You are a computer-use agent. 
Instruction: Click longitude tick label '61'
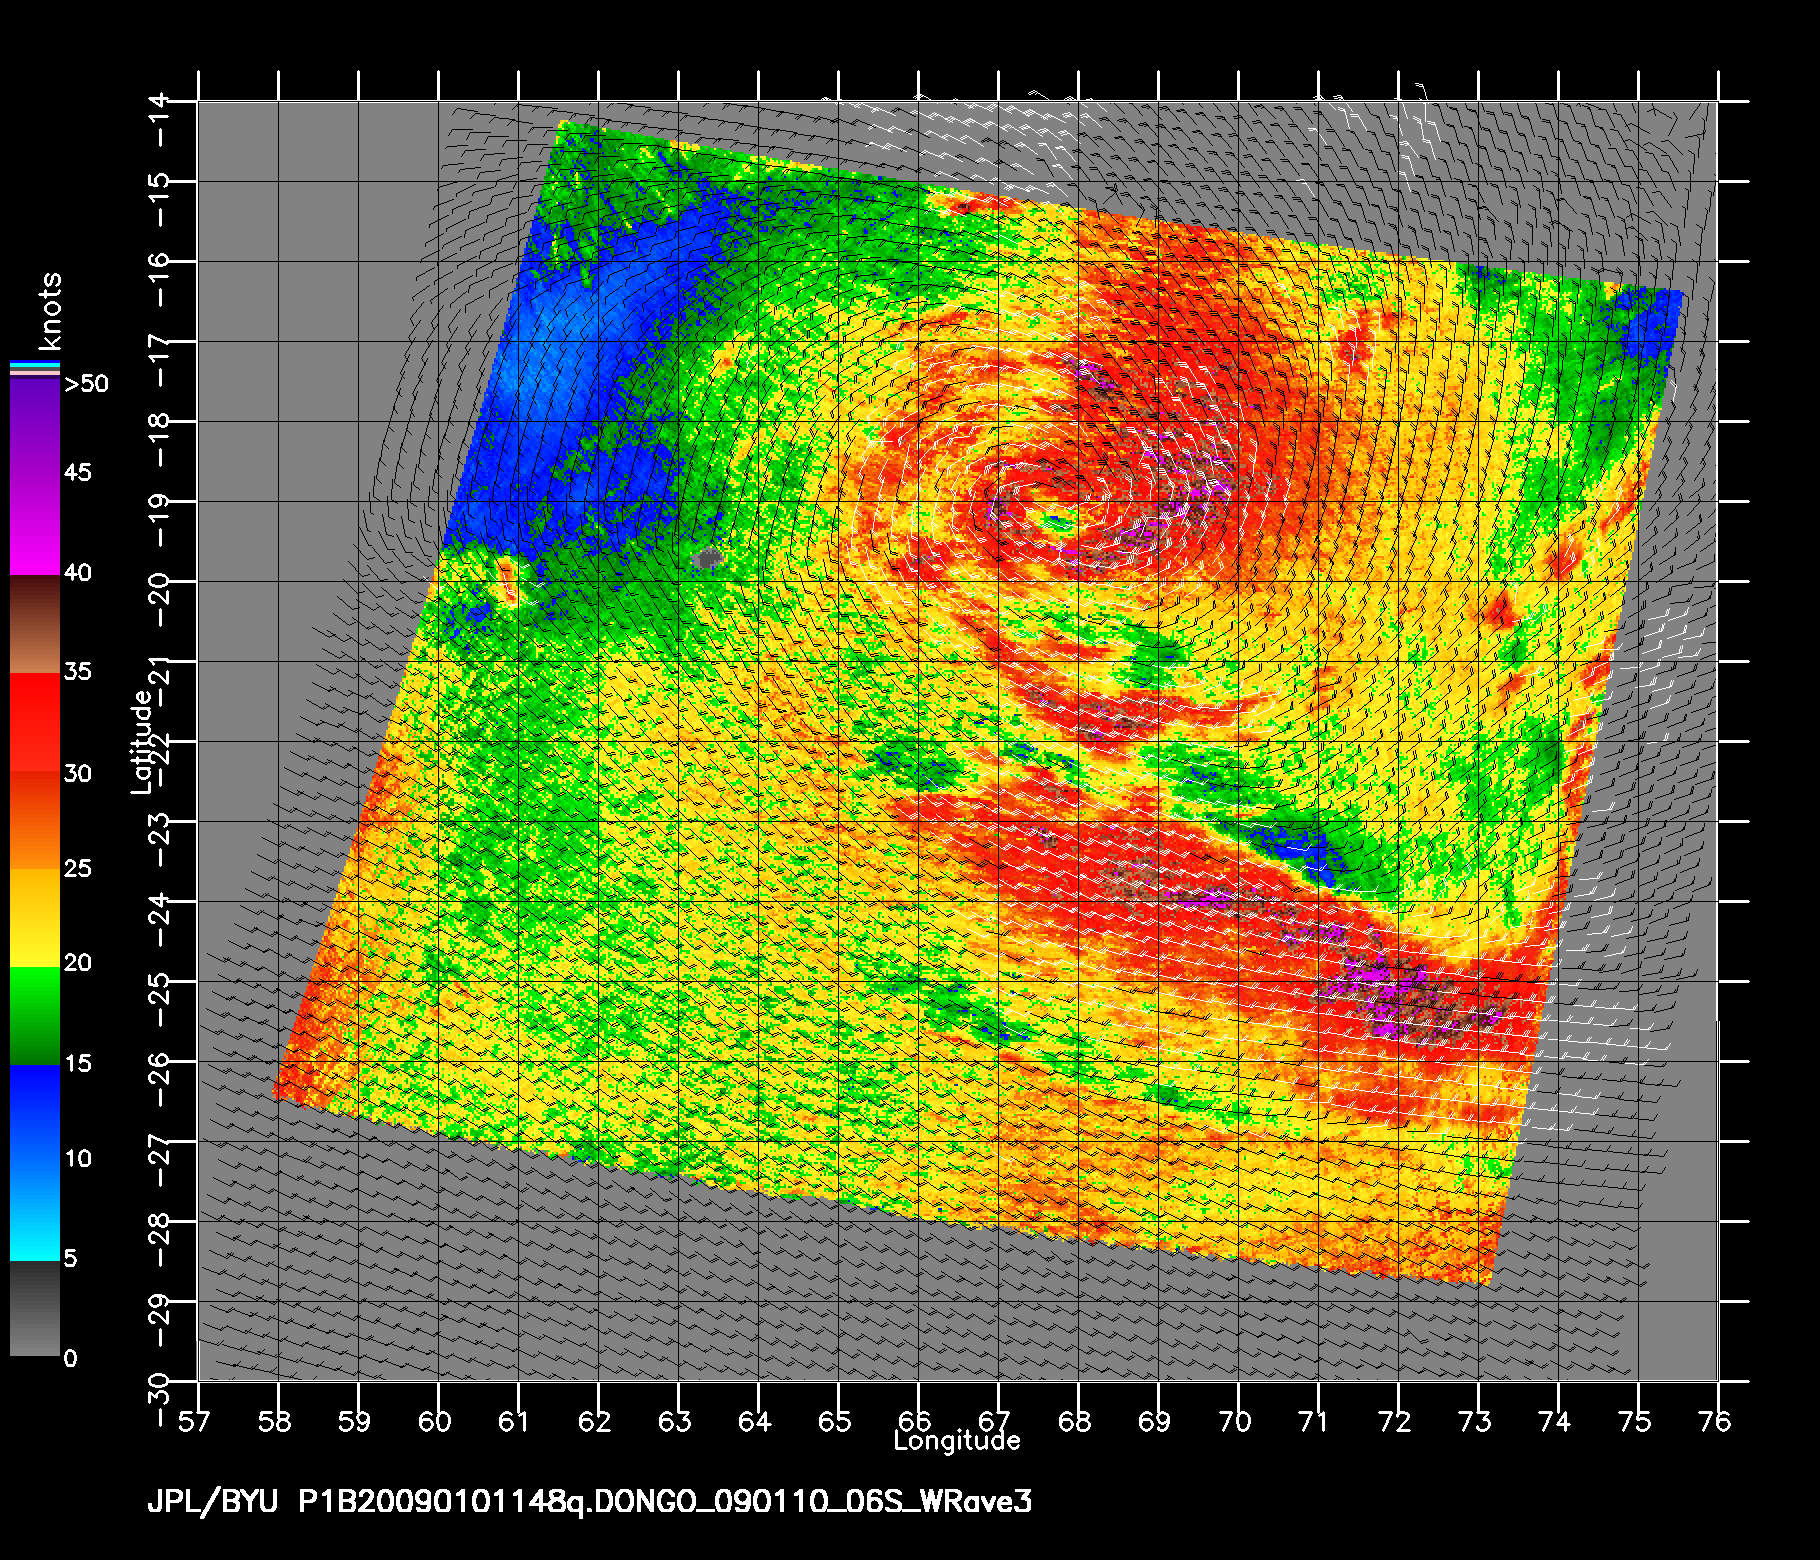pos(515,1421)
